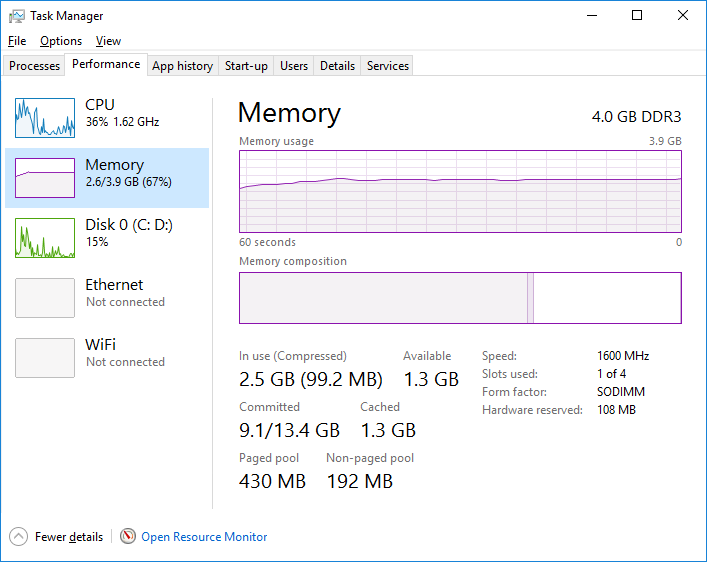Image resolution: width=707 pixels, height=562 pixels.
Task: Click the Resource Monitor icon
Action: click(128, 537)
